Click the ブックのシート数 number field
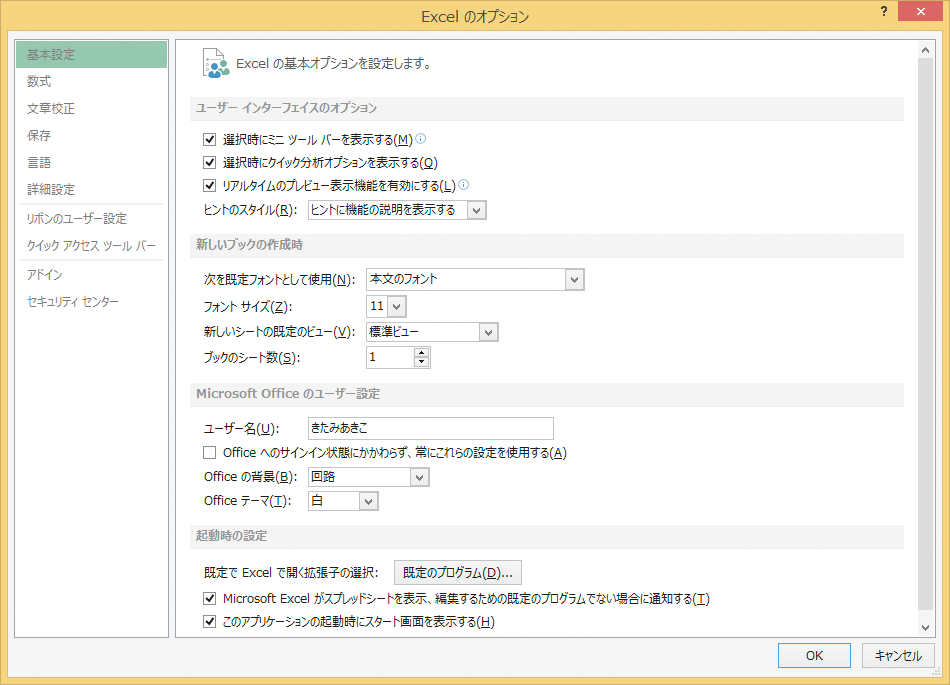 tap(391, 357)
